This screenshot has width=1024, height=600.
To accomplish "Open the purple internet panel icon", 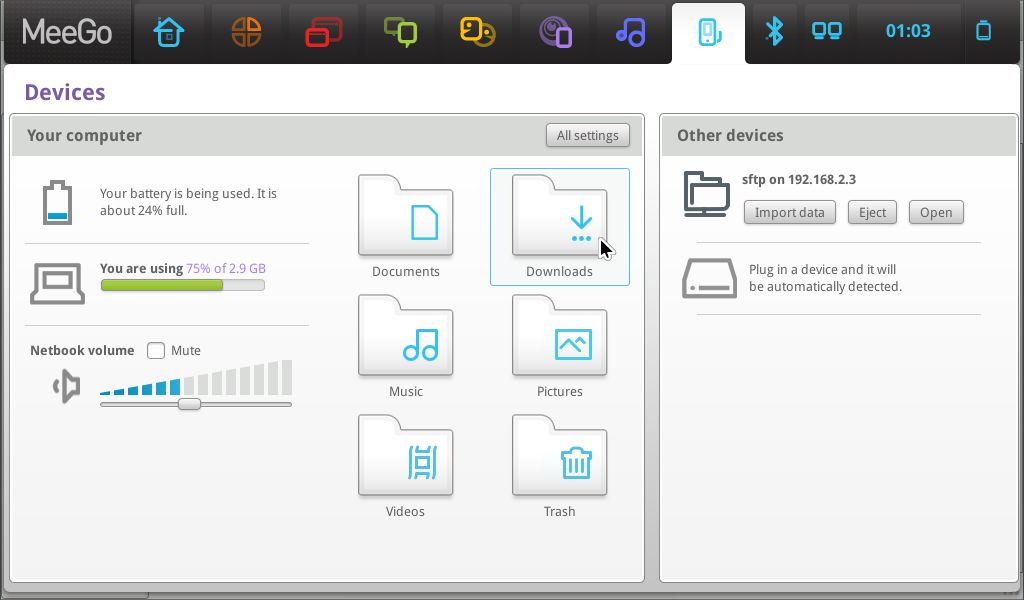I will [555, 33].
